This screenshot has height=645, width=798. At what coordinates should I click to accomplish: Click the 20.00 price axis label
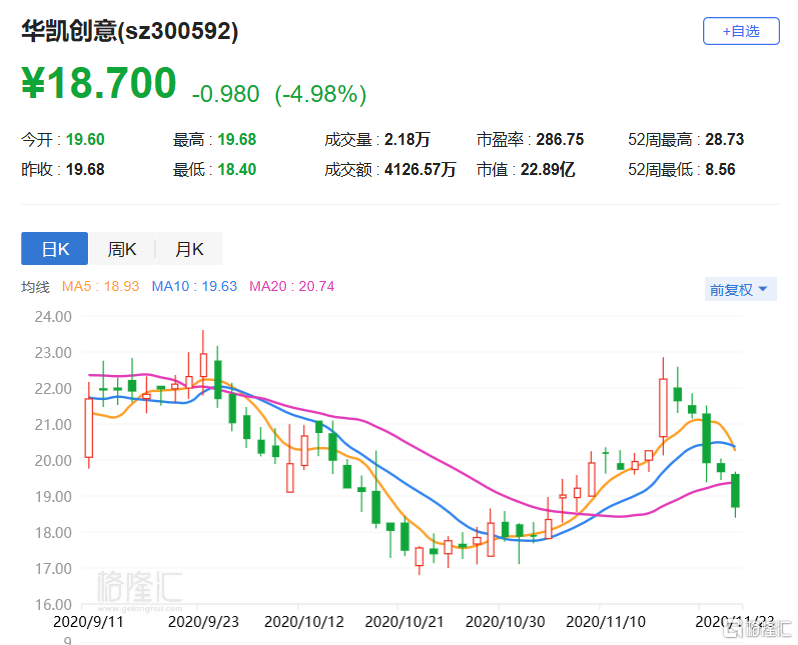coord(53,461)
